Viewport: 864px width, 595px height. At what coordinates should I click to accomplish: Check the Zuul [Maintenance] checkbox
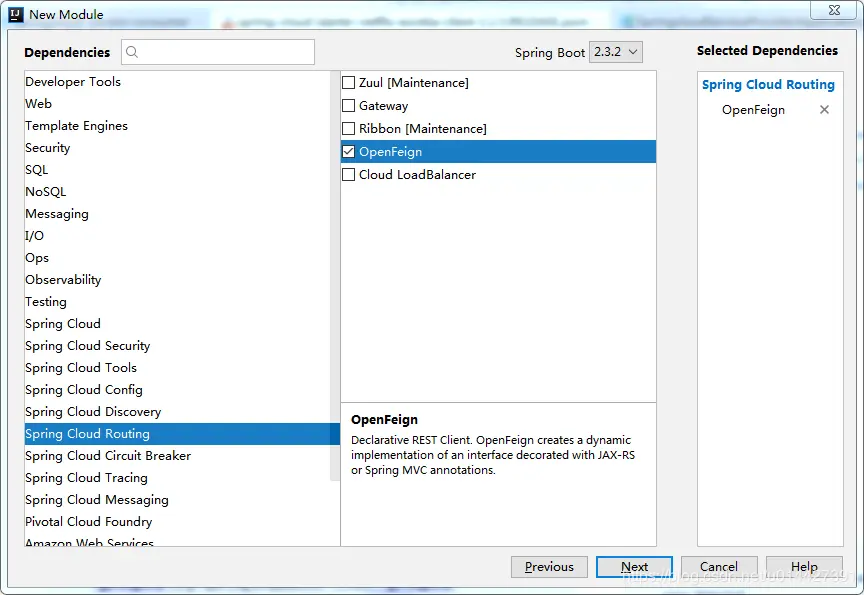coord(348,83)
